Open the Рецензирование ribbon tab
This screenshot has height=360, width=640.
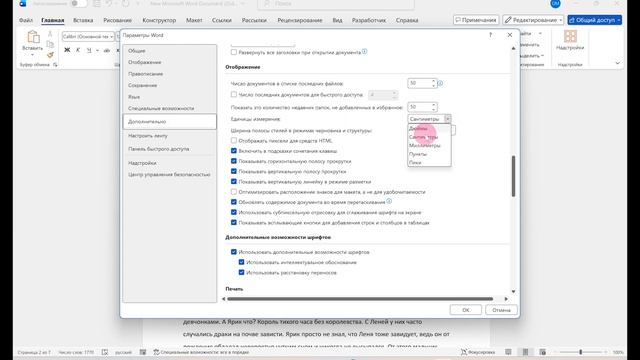(300, 20)
